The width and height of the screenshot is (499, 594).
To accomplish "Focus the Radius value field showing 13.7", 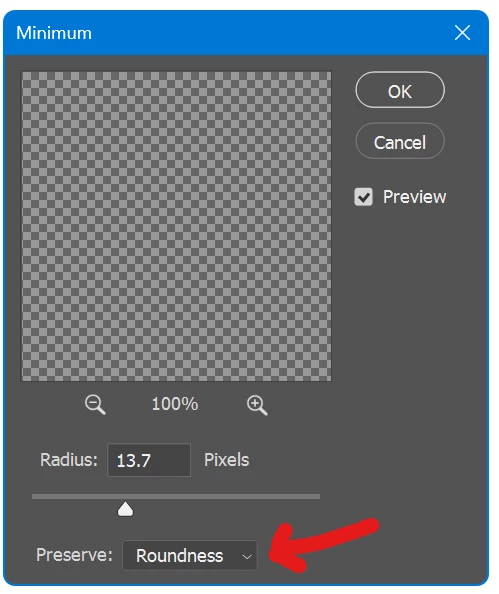I will coord(149,460).
